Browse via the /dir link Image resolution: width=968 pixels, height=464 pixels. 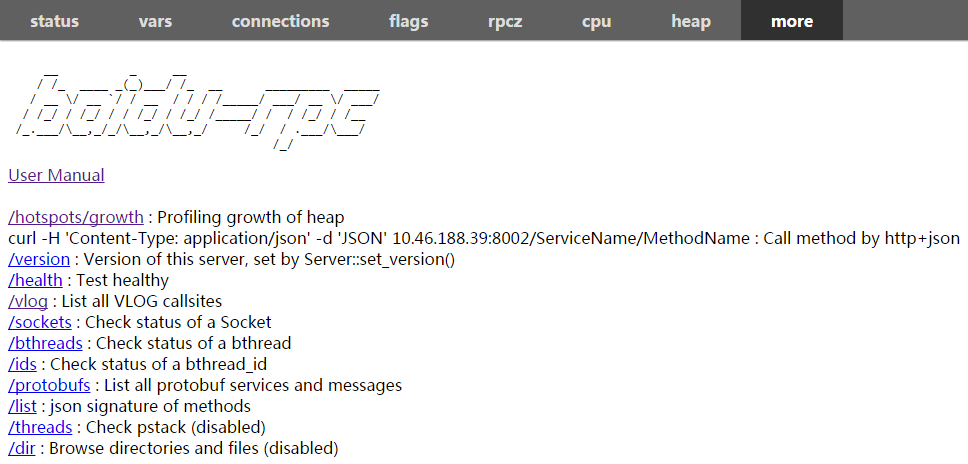coord(22,448)
